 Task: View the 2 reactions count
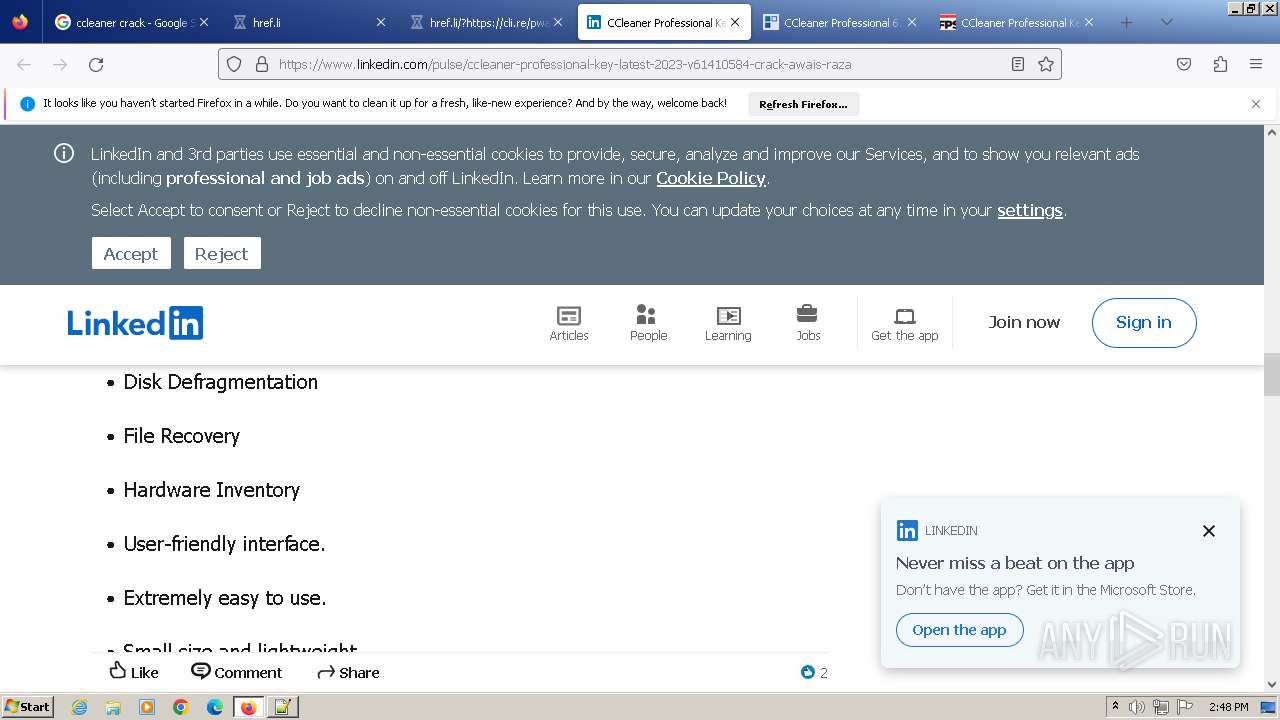click(814, 672)
